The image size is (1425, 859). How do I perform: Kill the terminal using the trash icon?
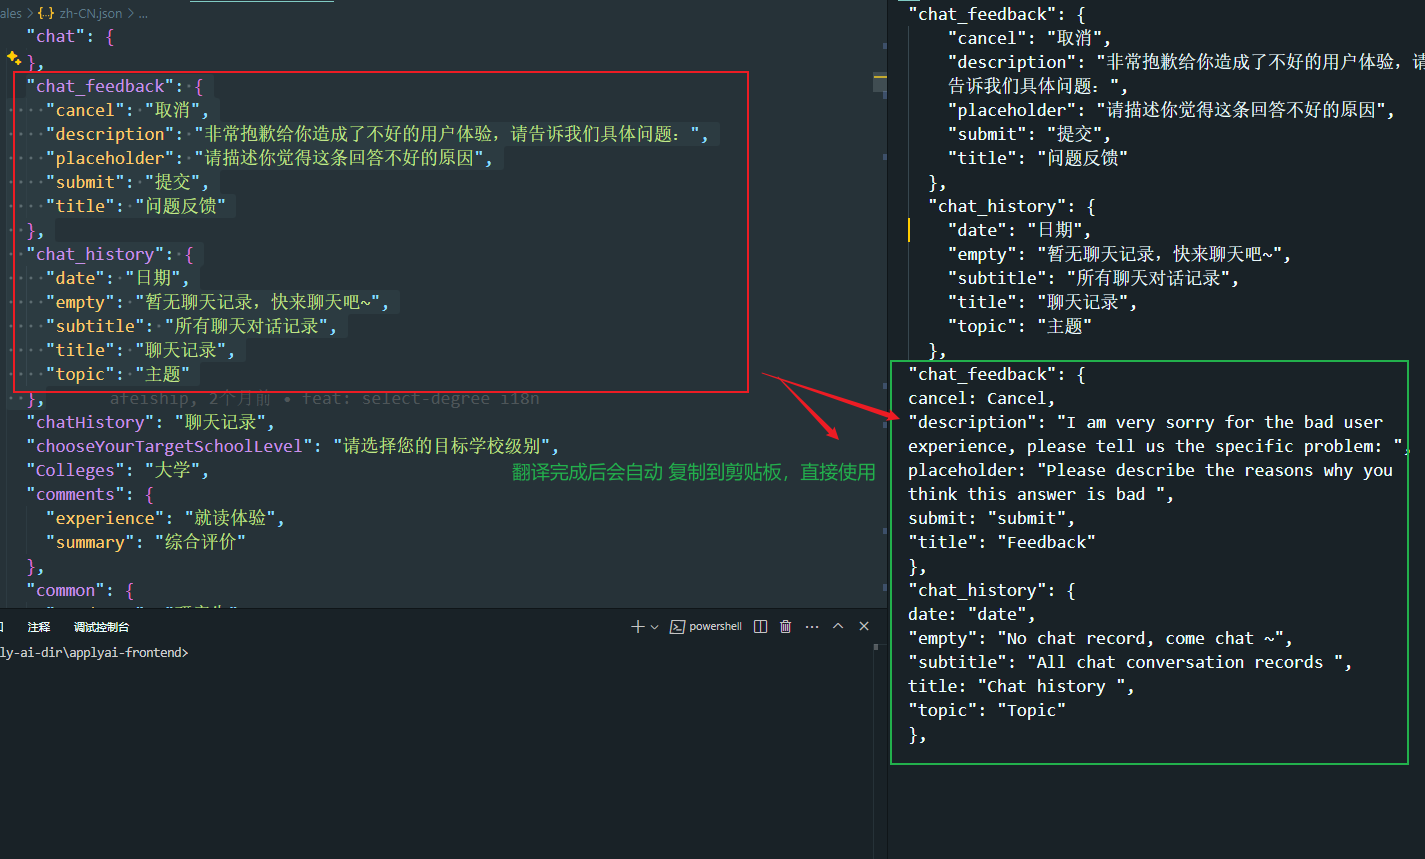tap(786, 627)
